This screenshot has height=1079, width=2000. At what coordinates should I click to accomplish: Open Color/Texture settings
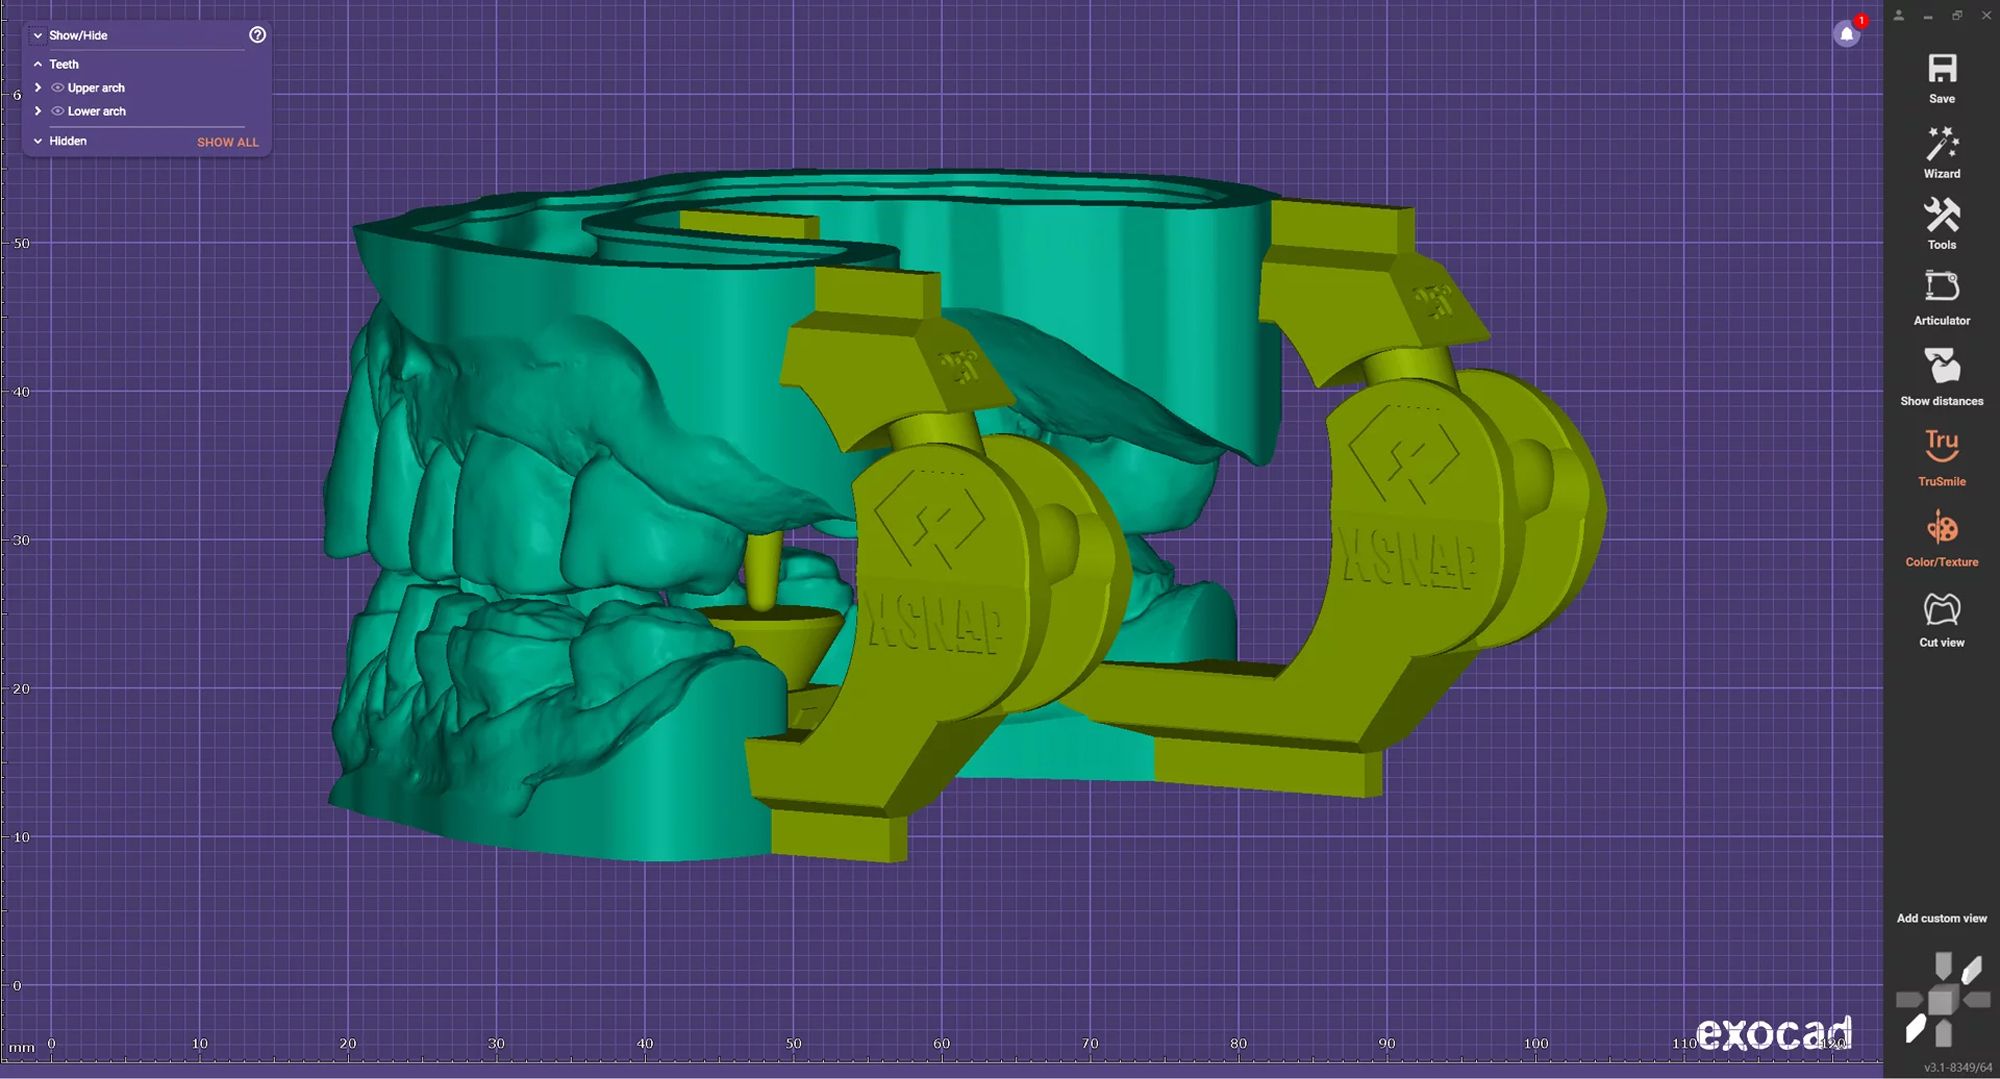click(x=1942, y=539)
